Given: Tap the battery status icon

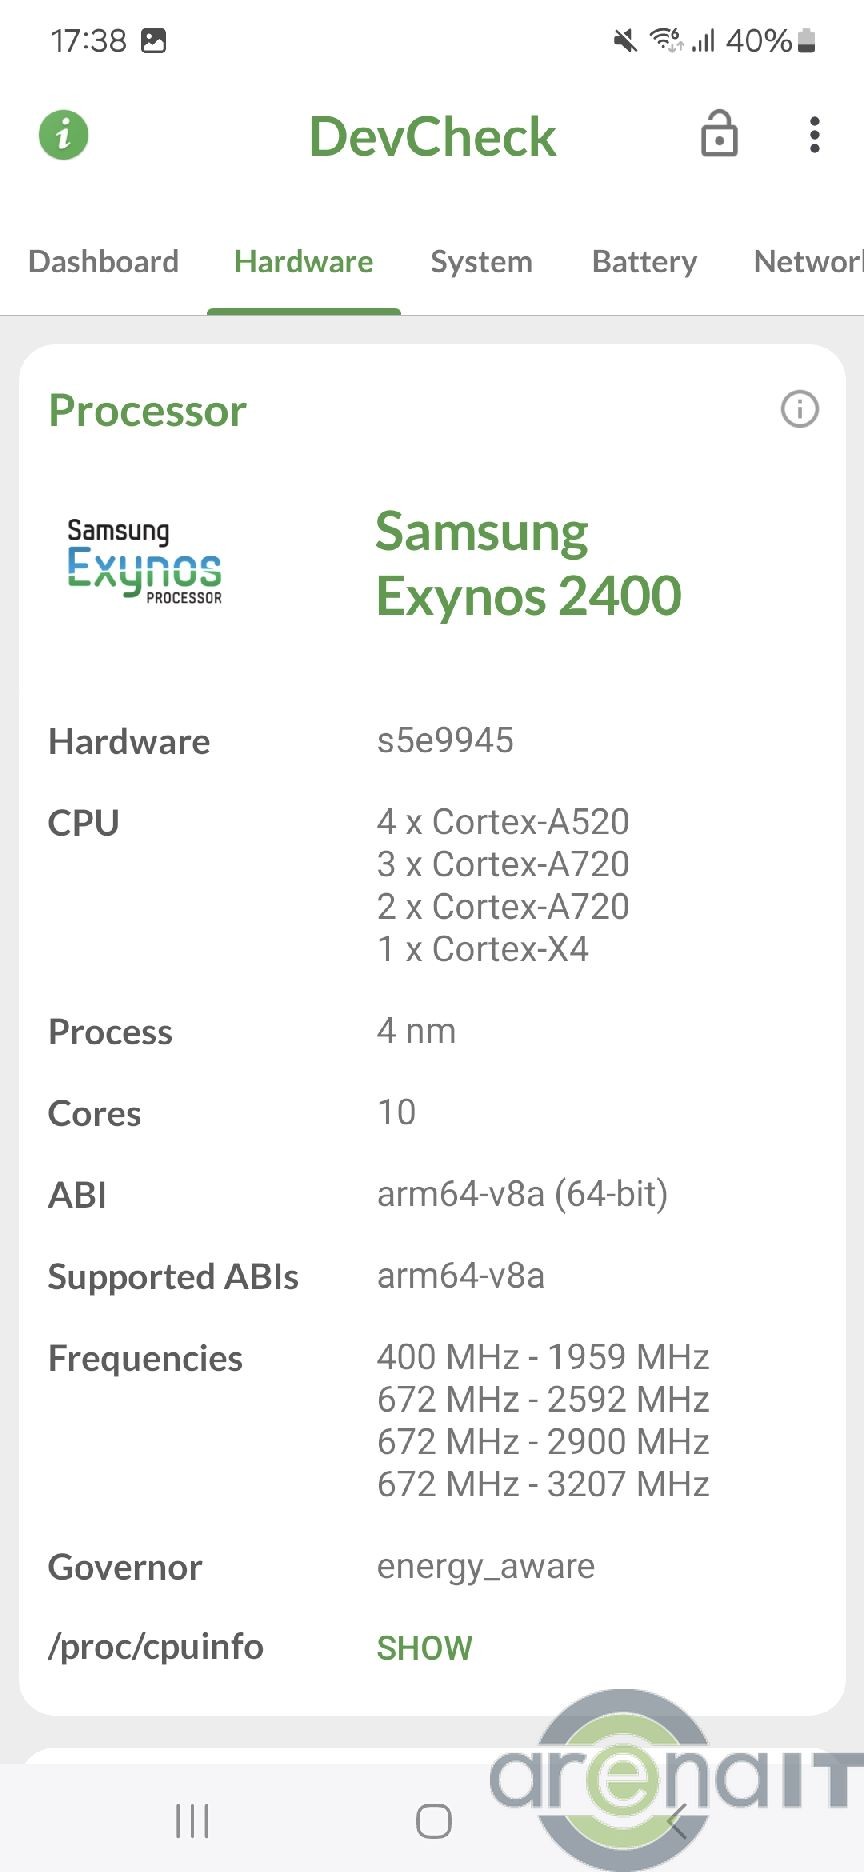Looking at the screenshot, I should click(x=807, y=41).
